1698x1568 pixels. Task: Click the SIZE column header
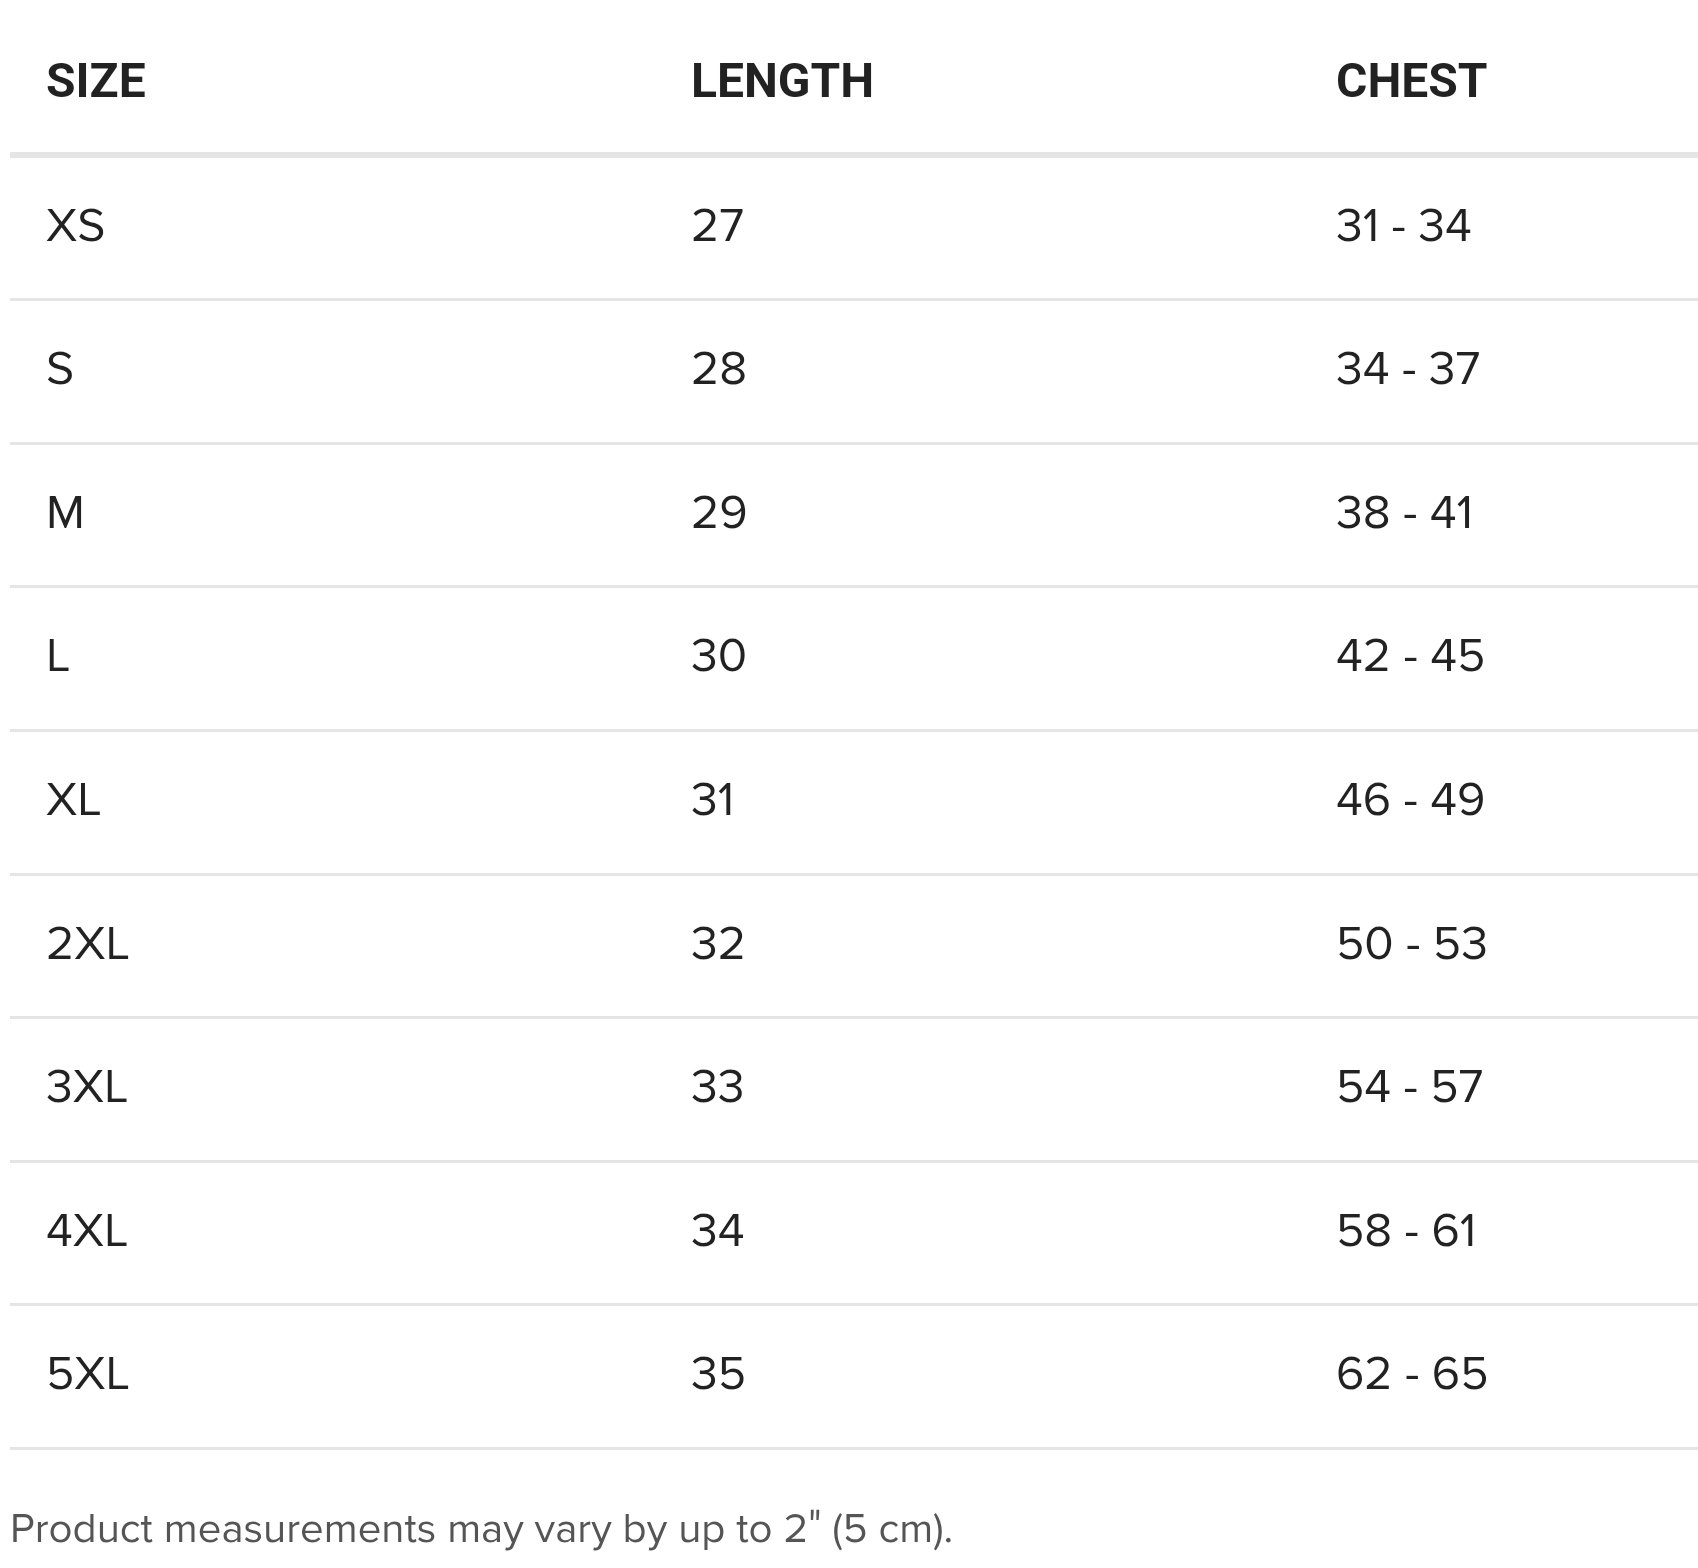96,81
